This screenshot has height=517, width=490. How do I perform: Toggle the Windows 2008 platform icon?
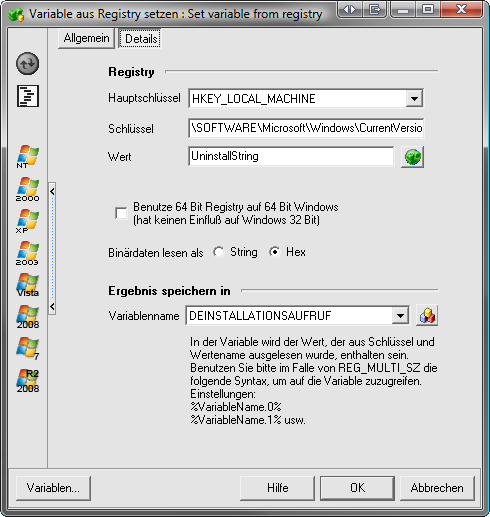click(28, 317)
